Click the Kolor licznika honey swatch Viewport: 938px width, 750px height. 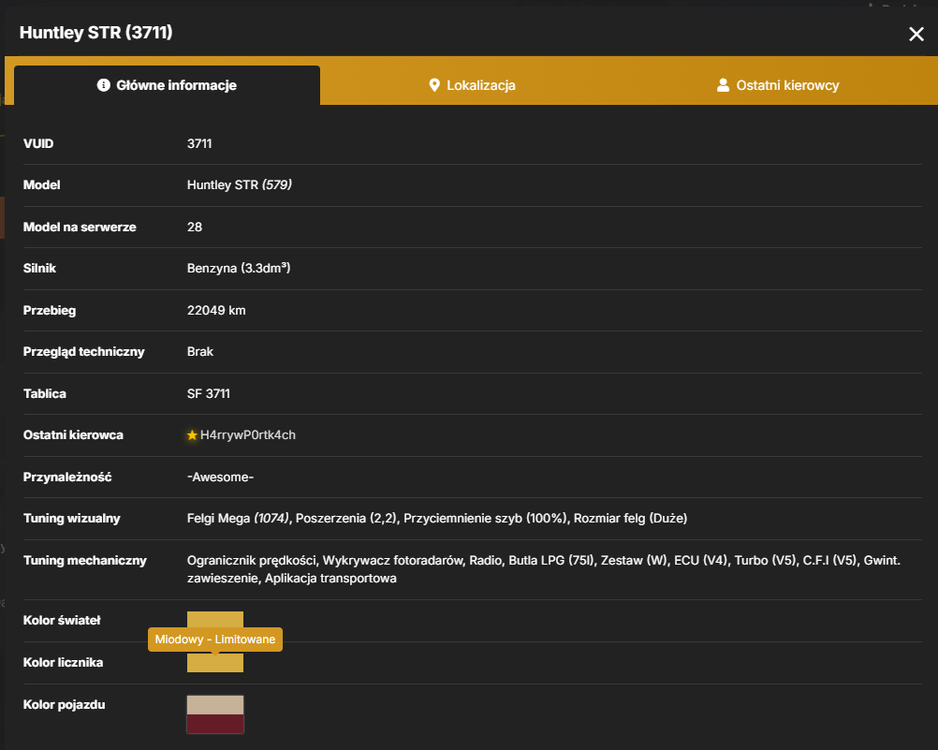215,663
